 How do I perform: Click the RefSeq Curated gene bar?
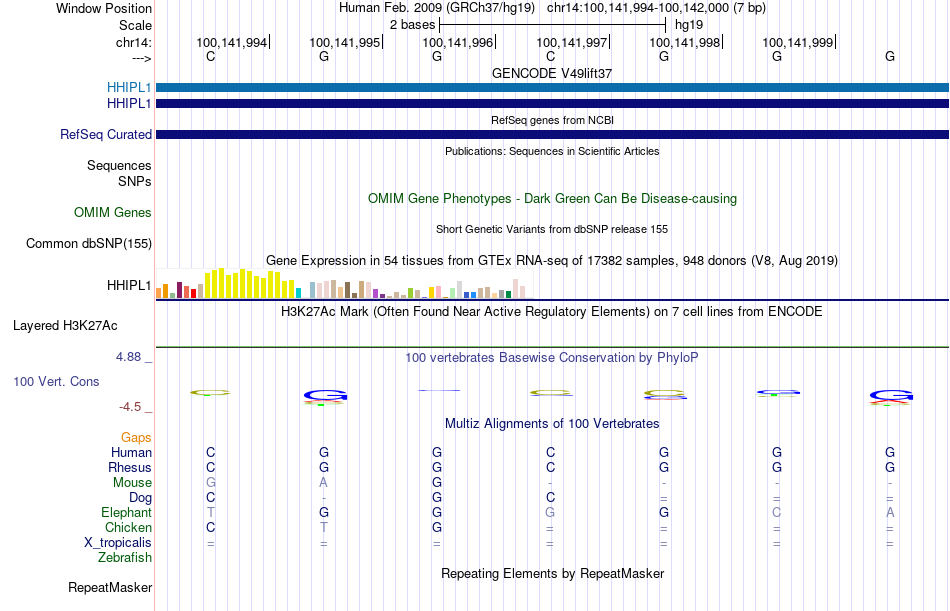pos(553,135)
